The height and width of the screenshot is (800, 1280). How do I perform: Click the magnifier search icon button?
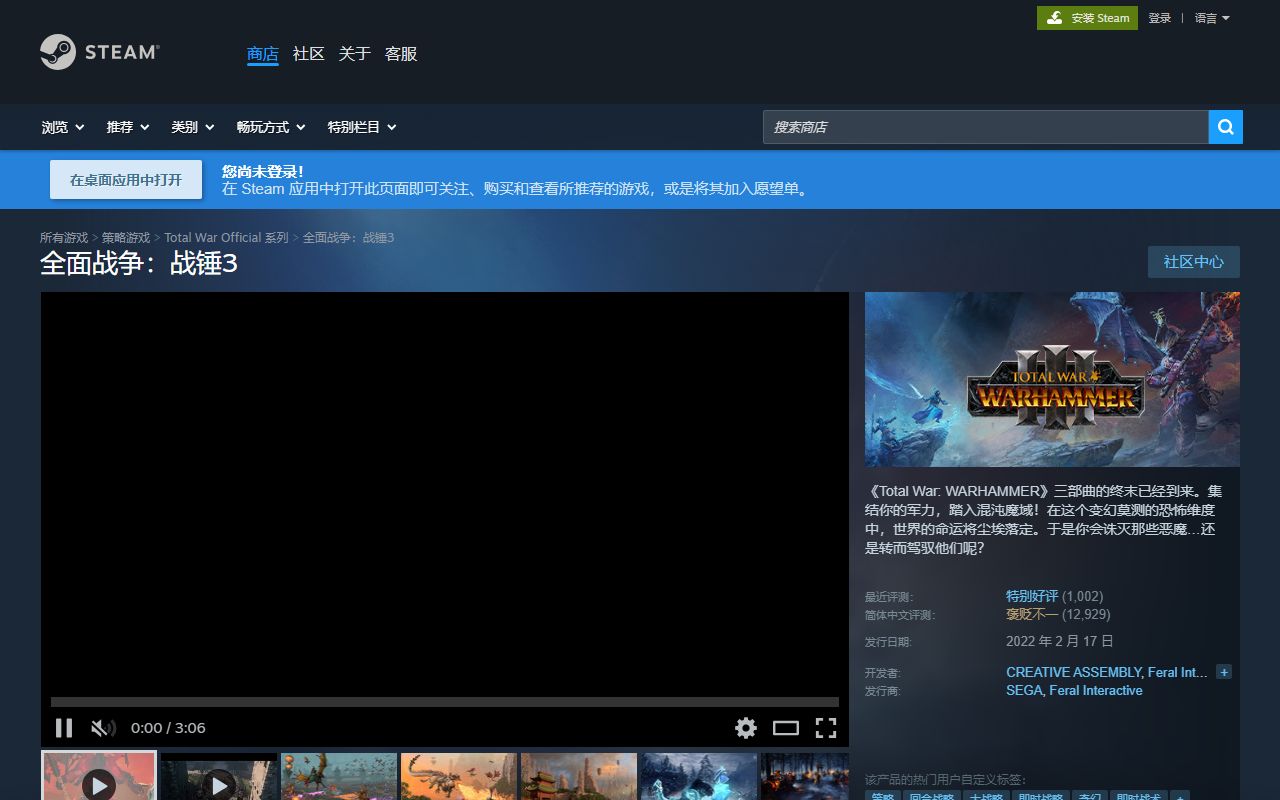coord(1226,127)
